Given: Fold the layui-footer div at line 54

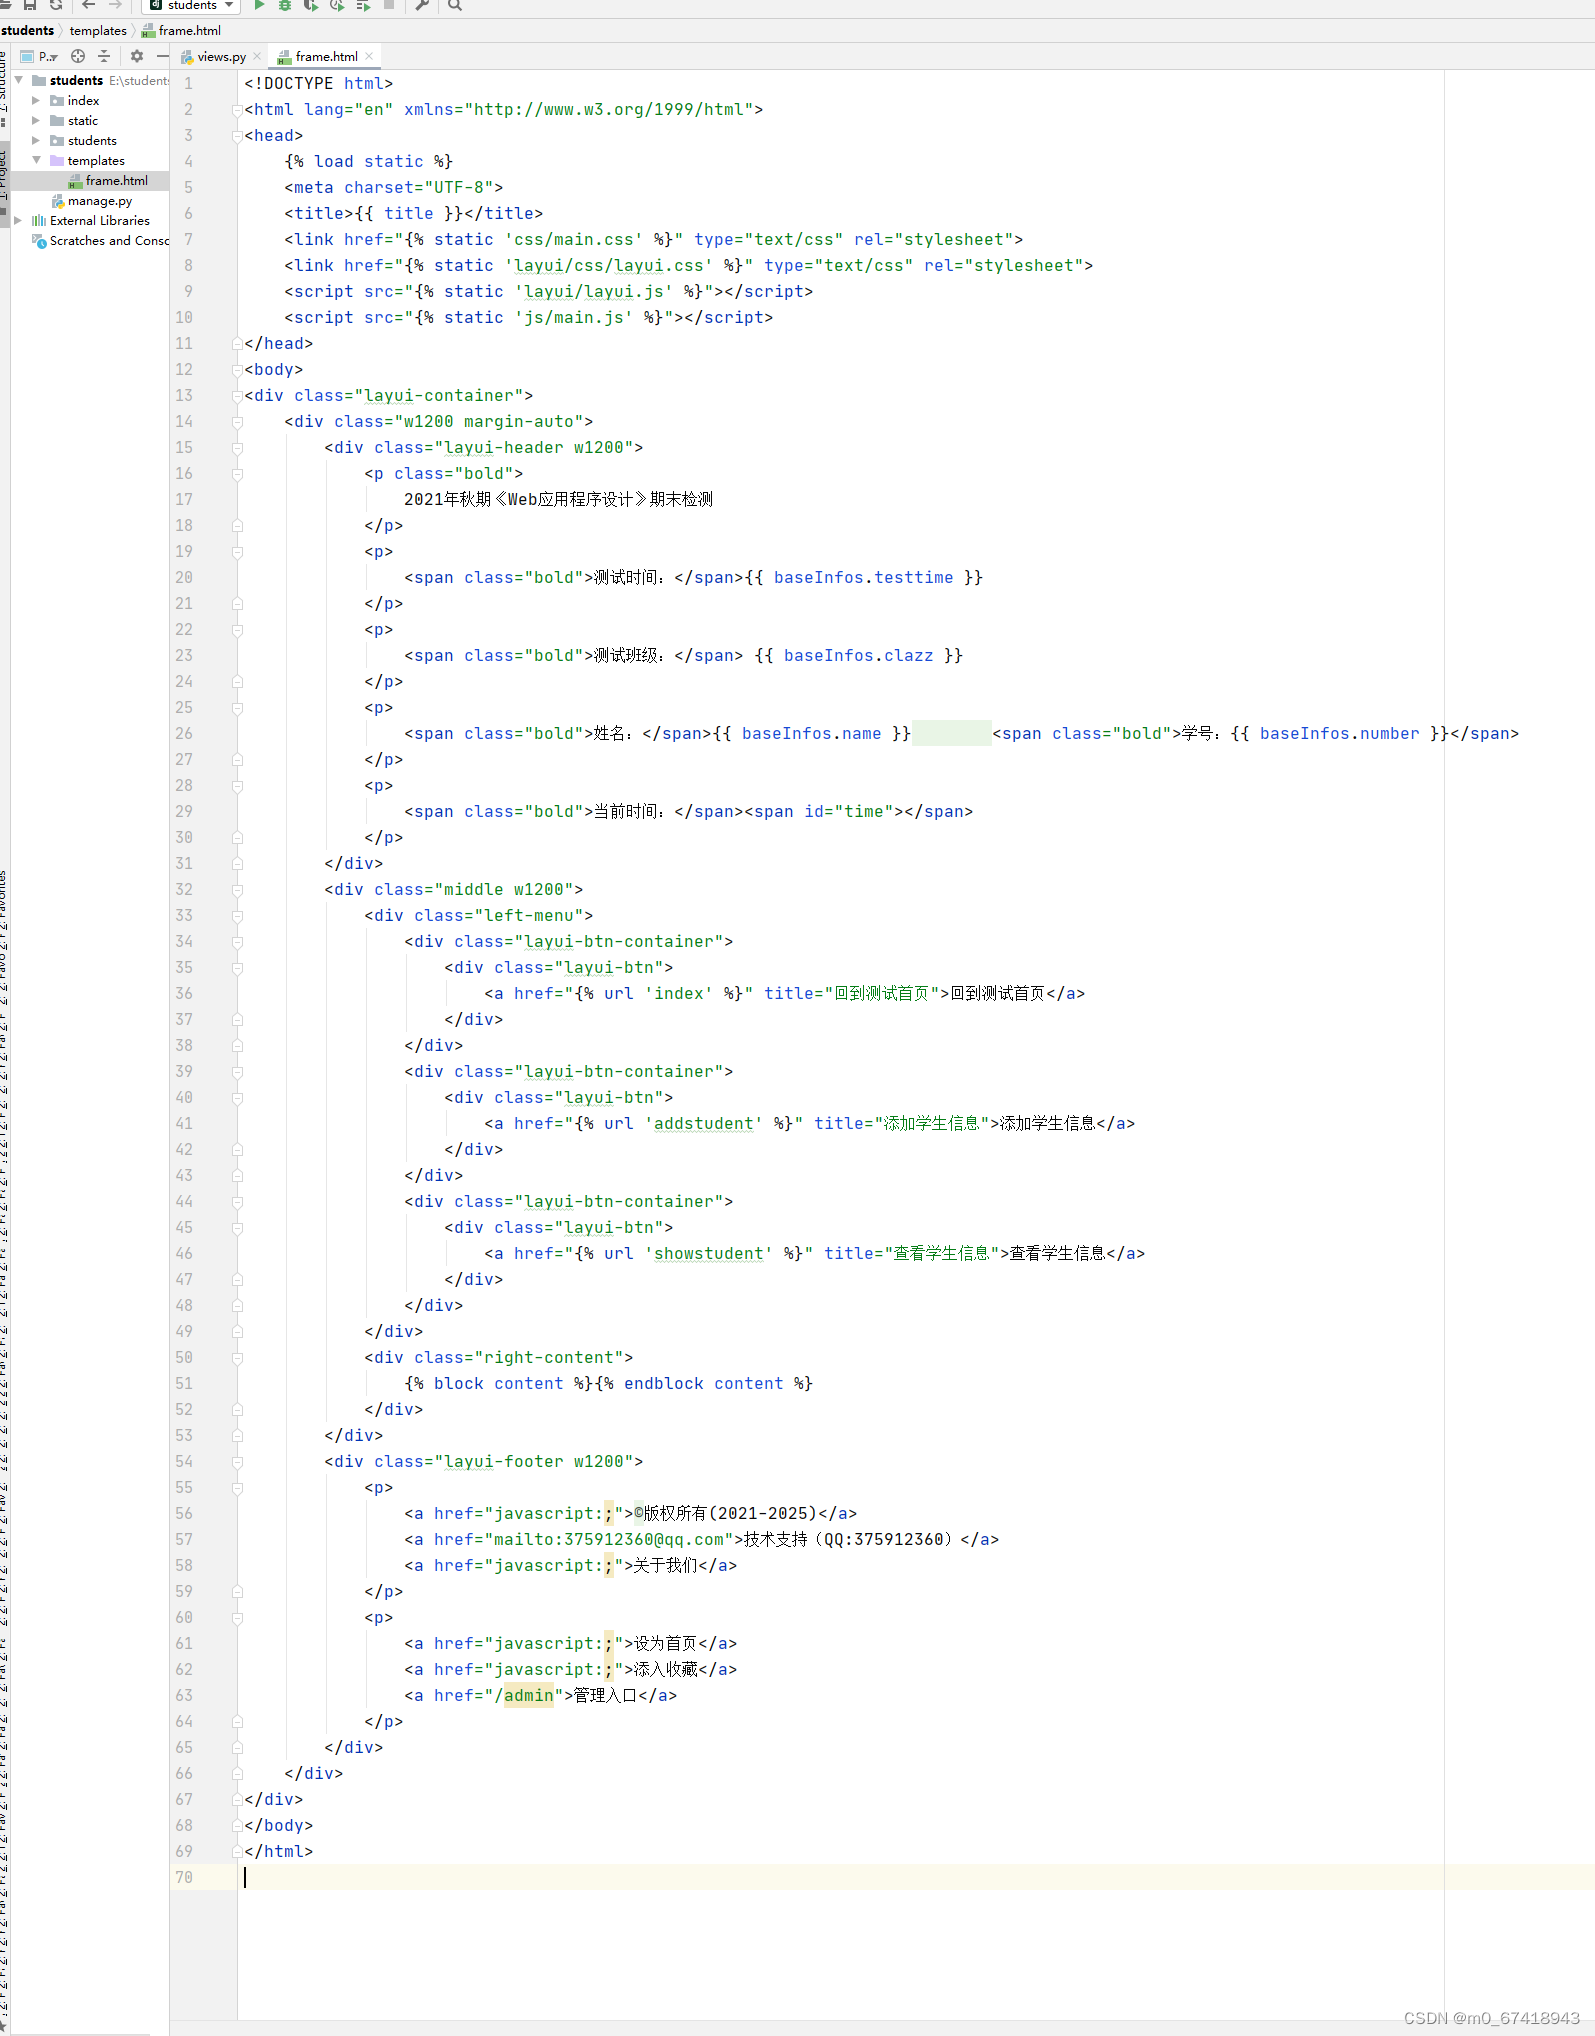Looking at the screenshot, I should pyautogui.click(x=237, y=1462).
